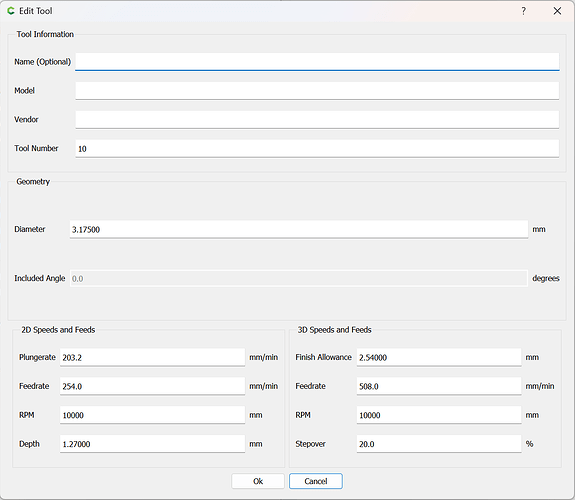The width and height of the screenshot is (575, 500).
Task: Click the "2D Speeds and Feeds" heading
Action: (x=58, y=330)
